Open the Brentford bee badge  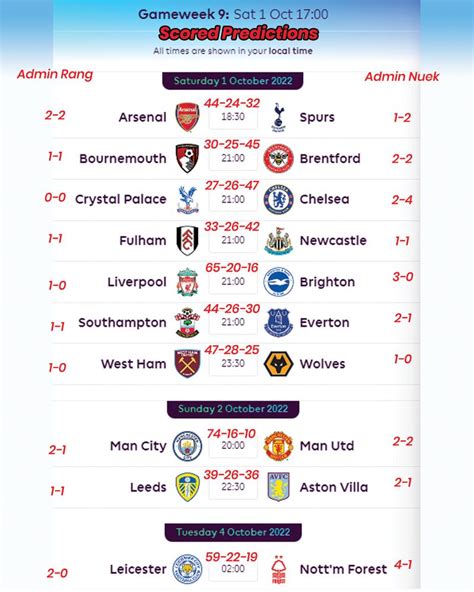(278, 158)
